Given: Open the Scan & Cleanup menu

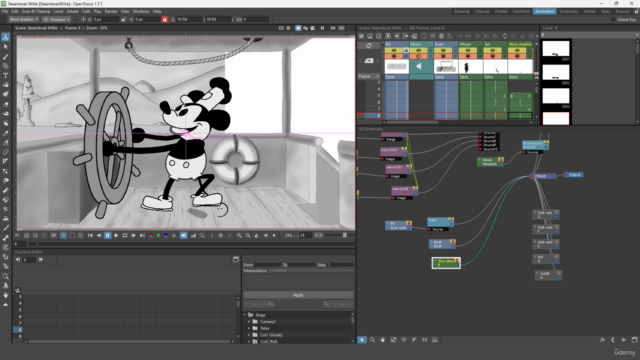Looking at the screenshot, I should click(x=36, y=11).
